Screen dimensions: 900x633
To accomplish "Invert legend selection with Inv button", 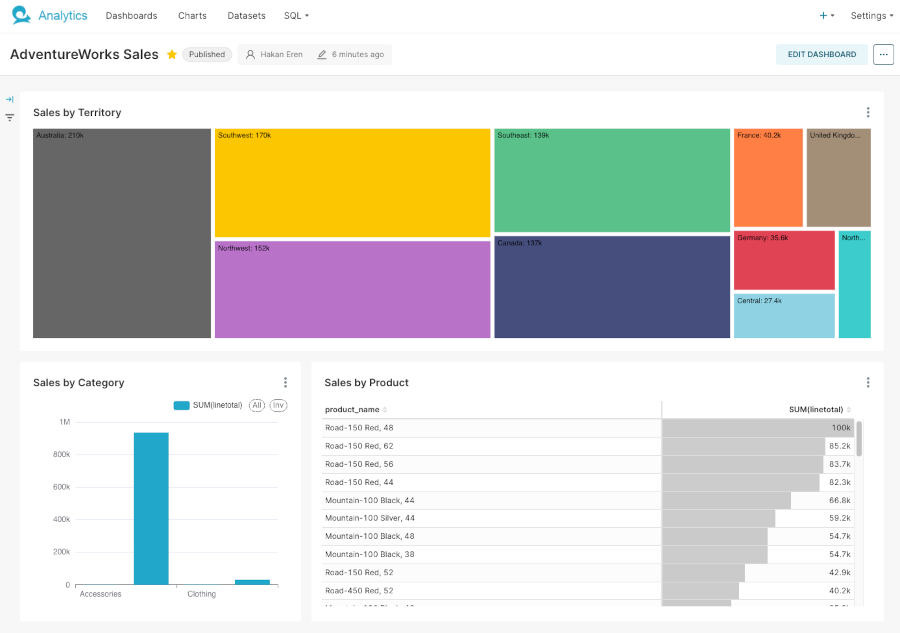I will tap(279, 405).
